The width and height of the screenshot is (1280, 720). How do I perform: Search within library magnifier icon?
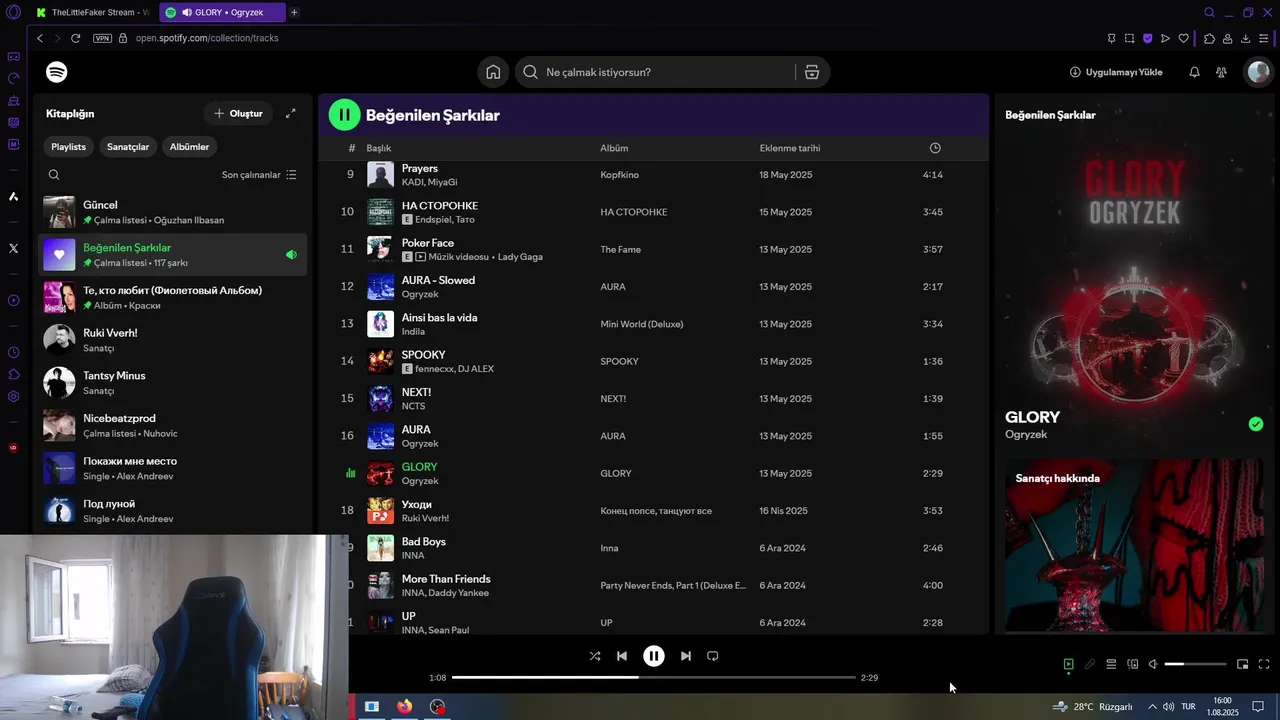54,175
